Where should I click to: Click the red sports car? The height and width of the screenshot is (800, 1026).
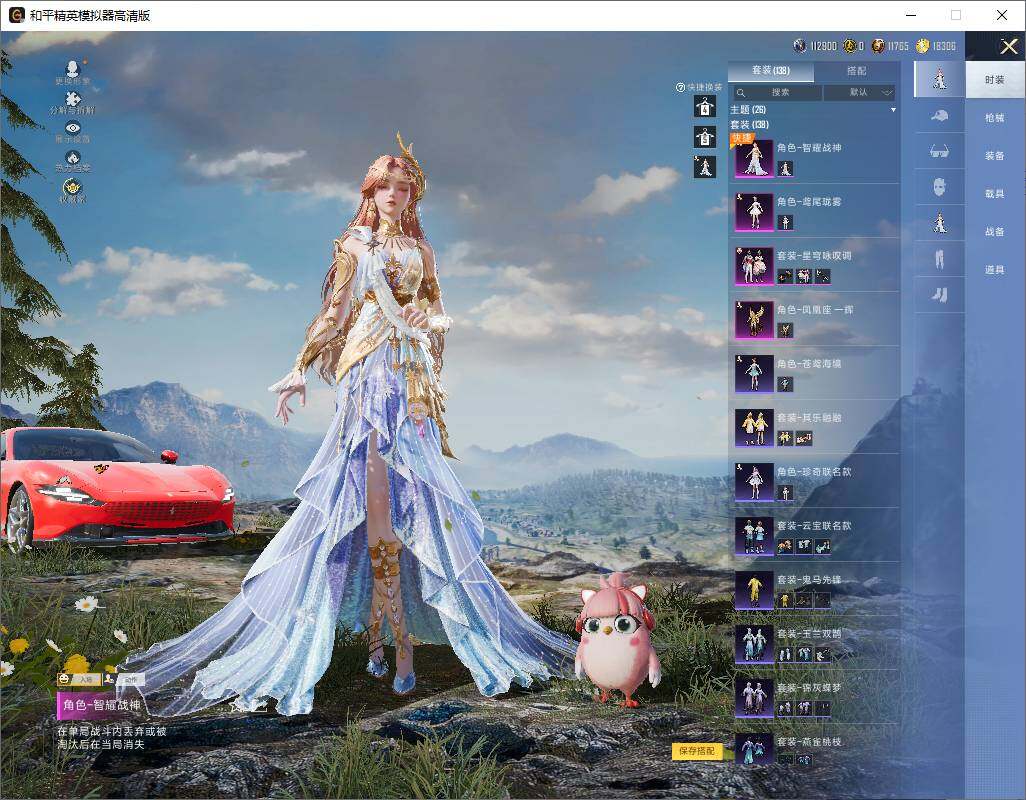pos(116,487)
